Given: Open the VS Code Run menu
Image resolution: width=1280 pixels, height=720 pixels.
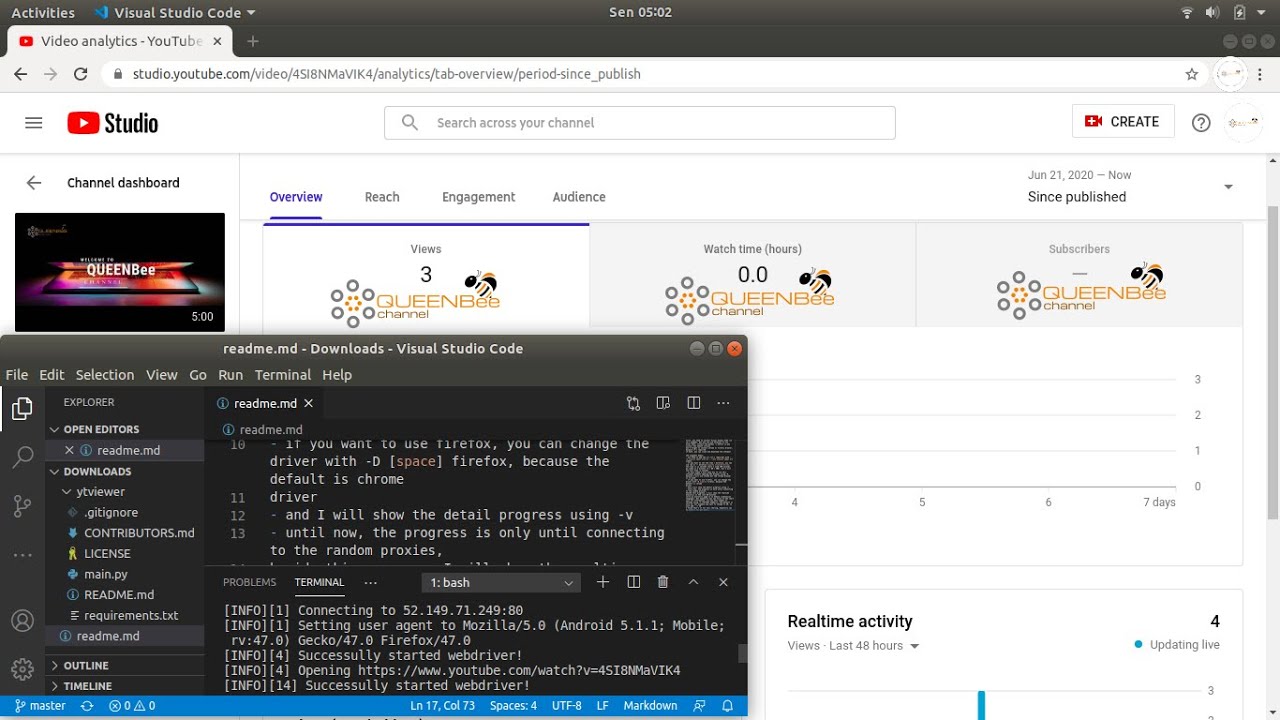Looking at the screenshot, I should point(231,375).
